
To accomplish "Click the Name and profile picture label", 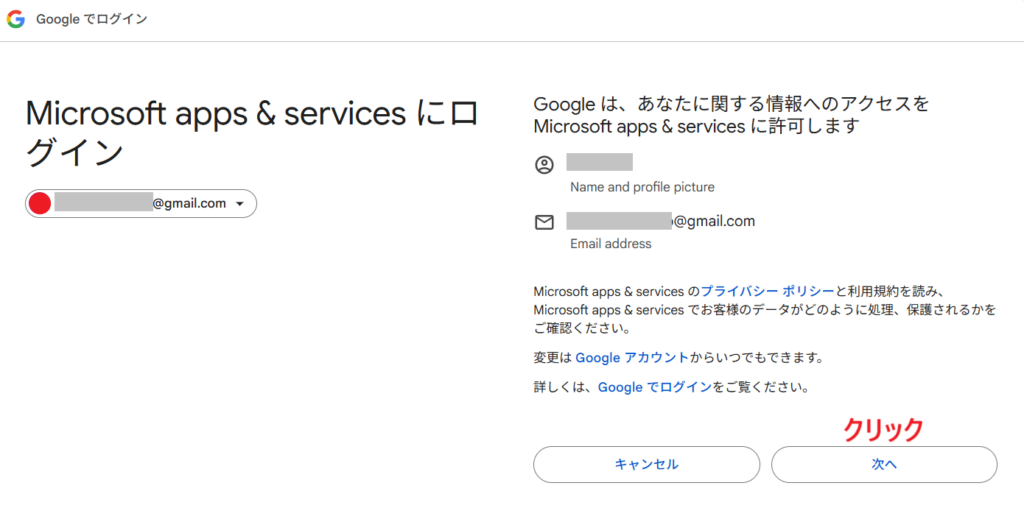I will [642, 187].
